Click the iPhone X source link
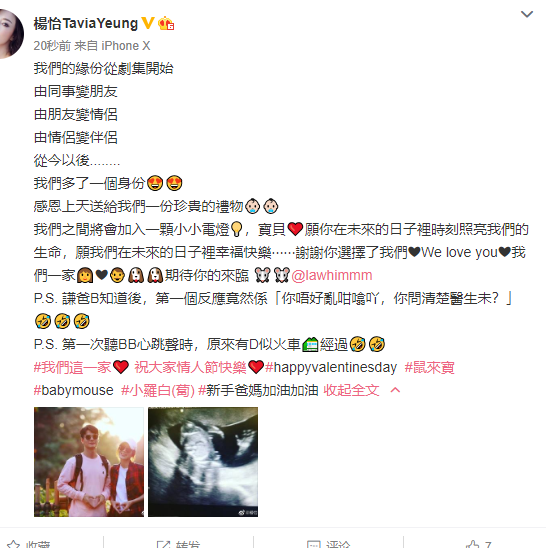This screenshot has height=548, width=546. 126,46
